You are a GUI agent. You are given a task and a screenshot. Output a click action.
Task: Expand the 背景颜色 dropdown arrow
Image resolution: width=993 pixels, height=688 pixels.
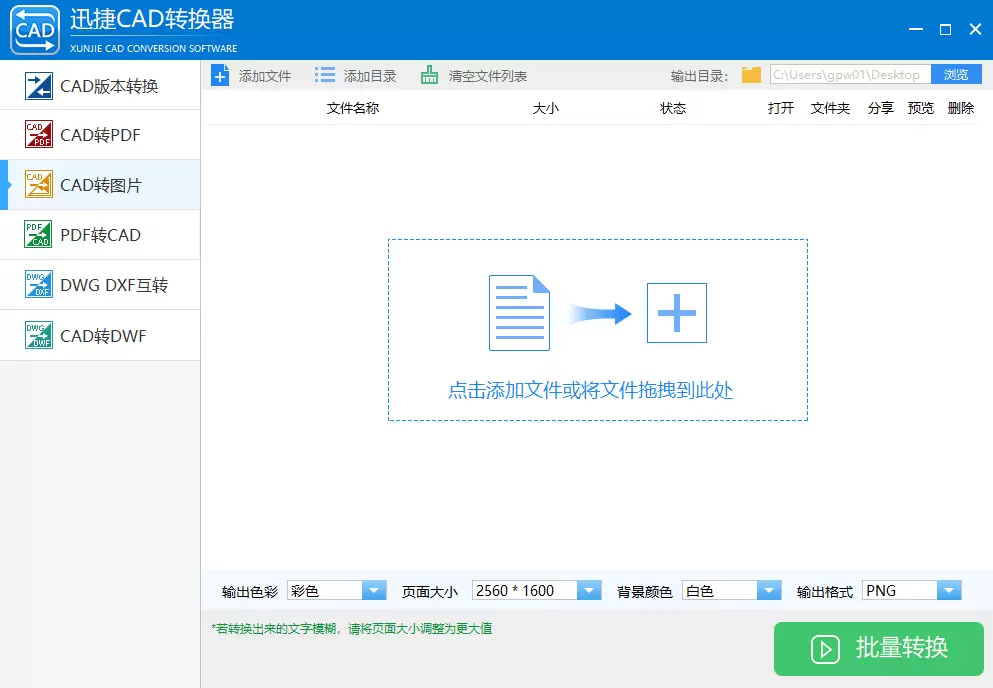pos(769,590)
